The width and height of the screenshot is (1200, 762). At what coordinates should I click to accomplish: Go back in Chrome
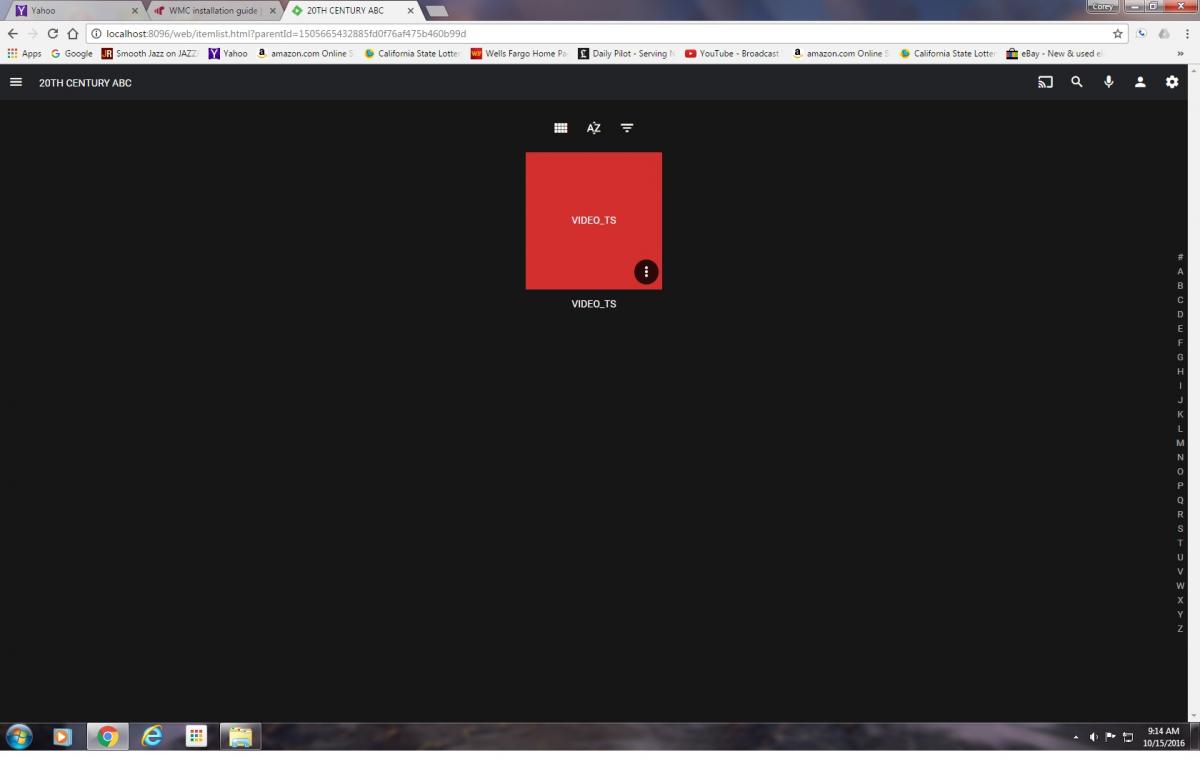point(12,33)
